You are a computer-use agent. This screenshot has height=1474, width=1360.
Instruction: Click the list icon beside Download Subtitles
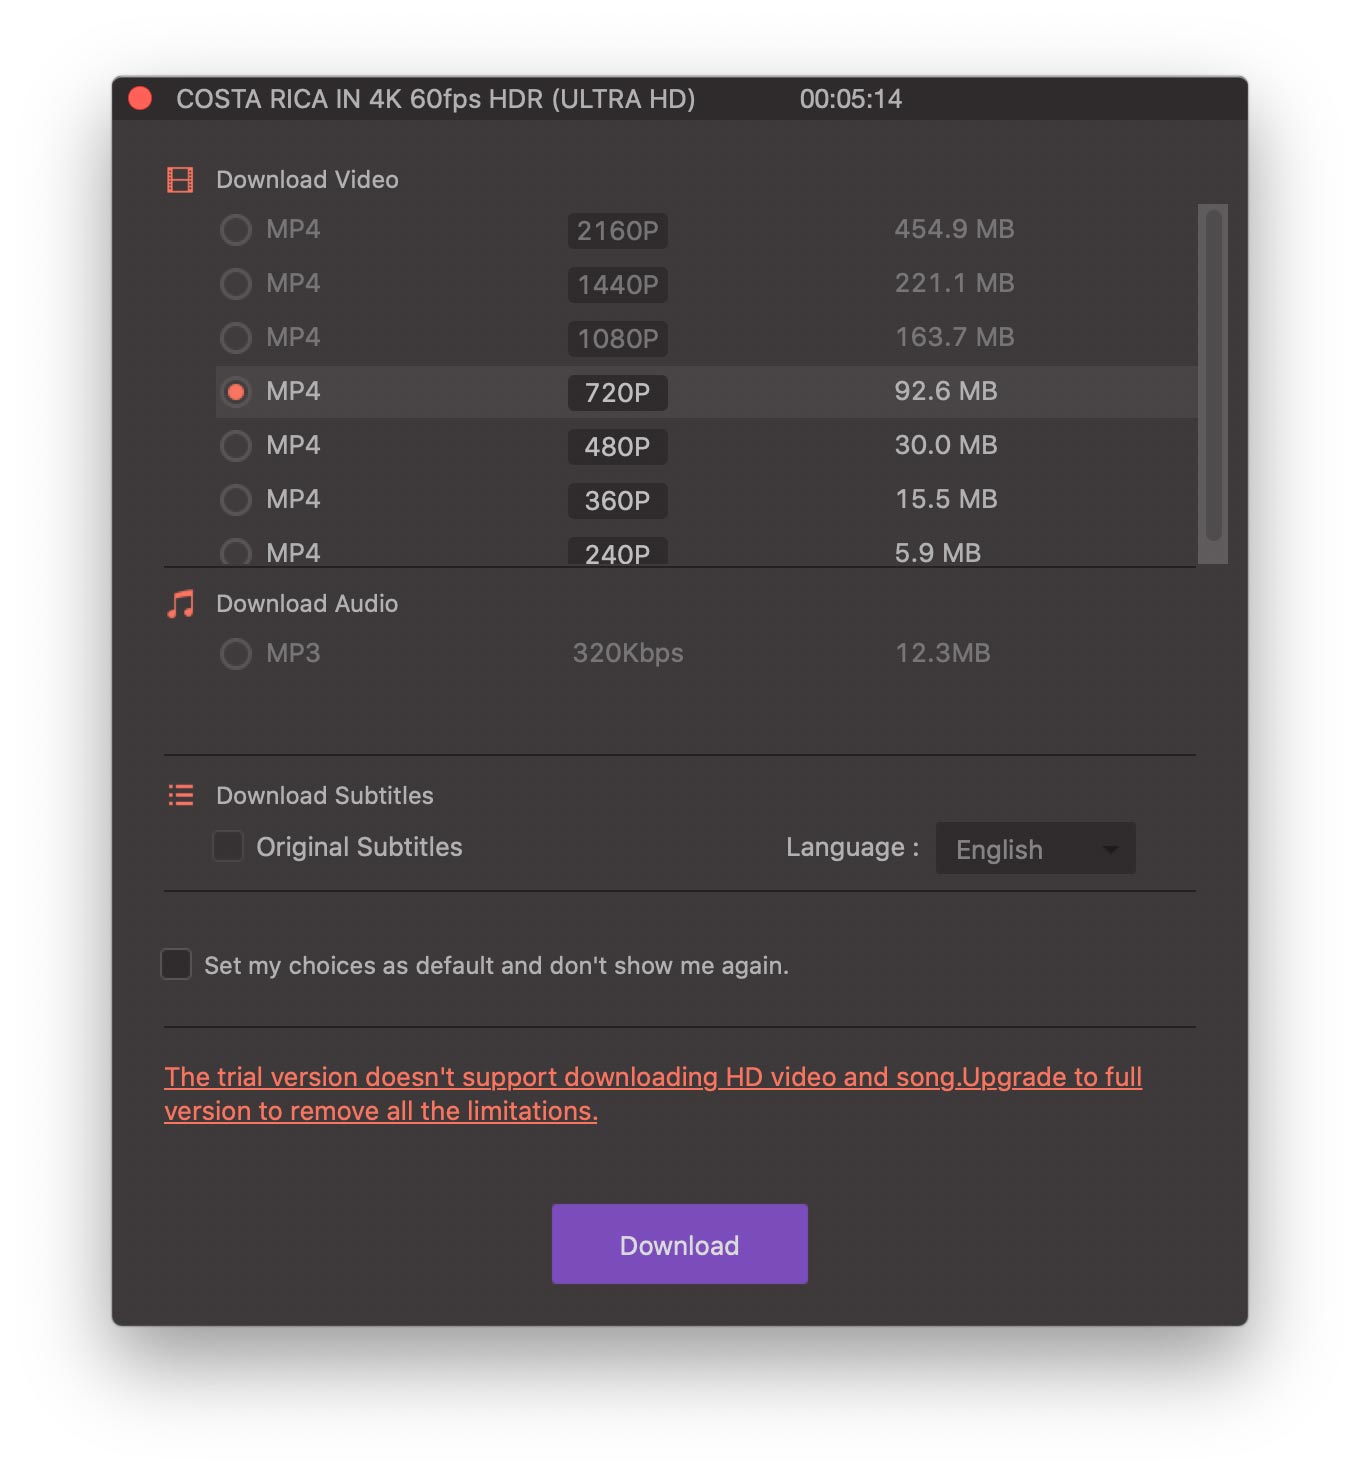point(180,795)
